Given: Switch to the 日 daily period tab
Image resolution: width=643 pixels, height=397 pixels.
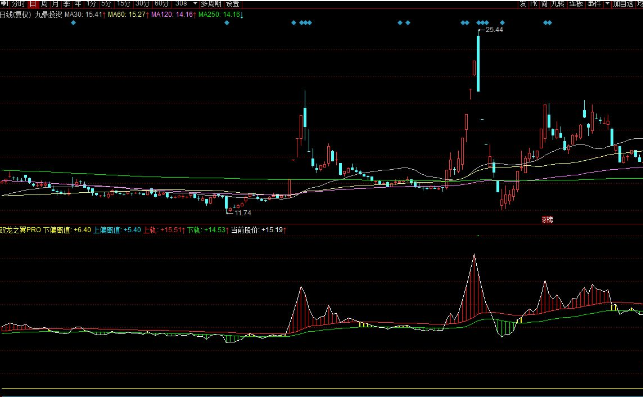Looking at the screenshot, I should [x=33, y=4].
